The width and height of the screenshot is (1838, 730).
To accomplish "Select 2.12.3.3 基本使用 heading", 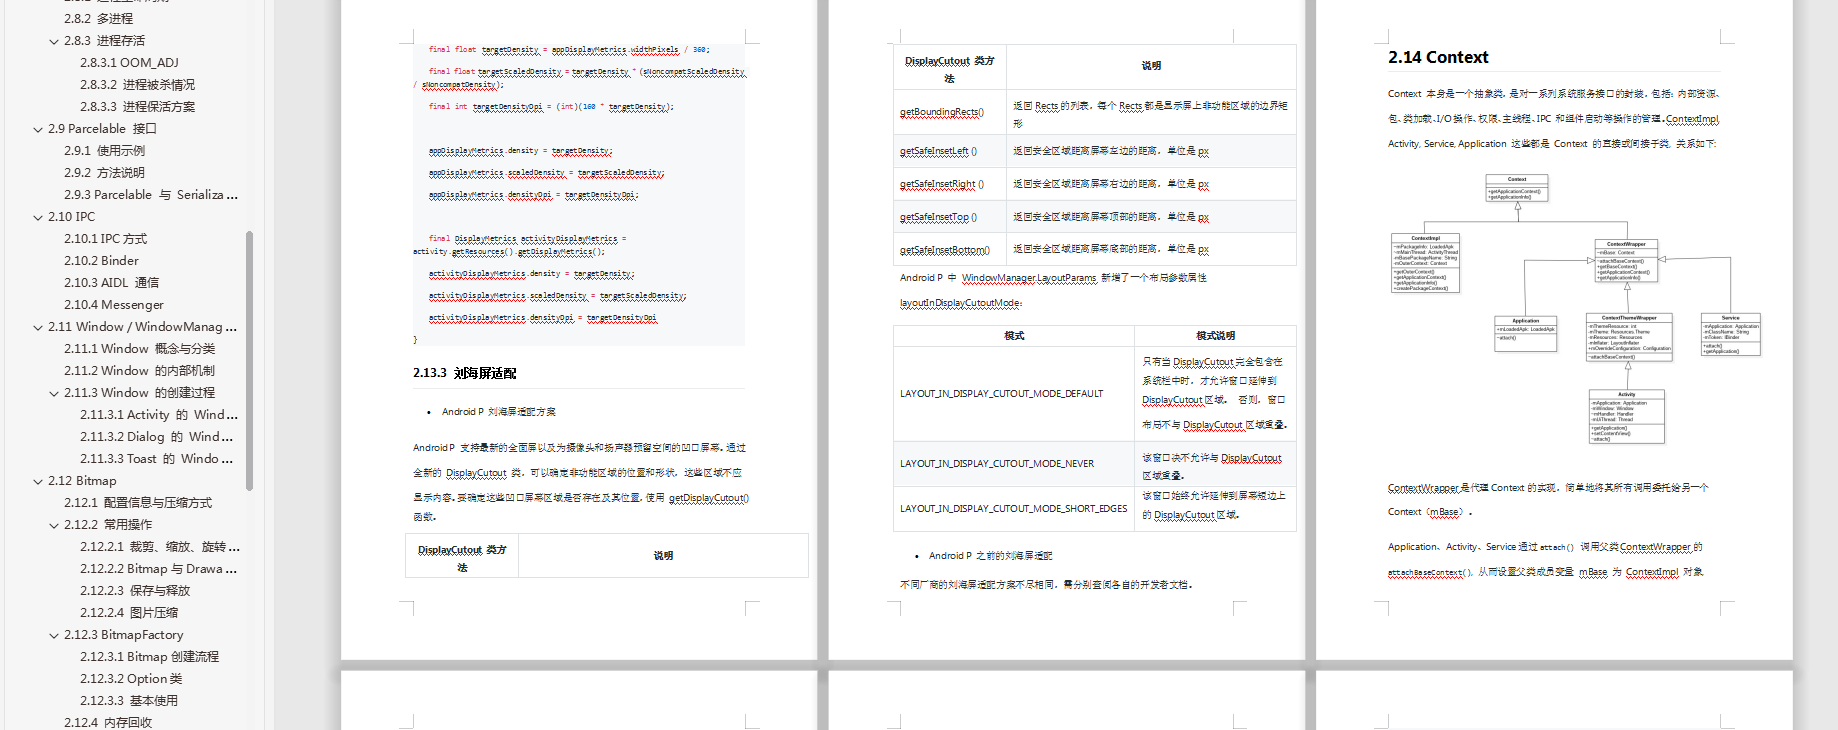I will click(x=129, y=701).
